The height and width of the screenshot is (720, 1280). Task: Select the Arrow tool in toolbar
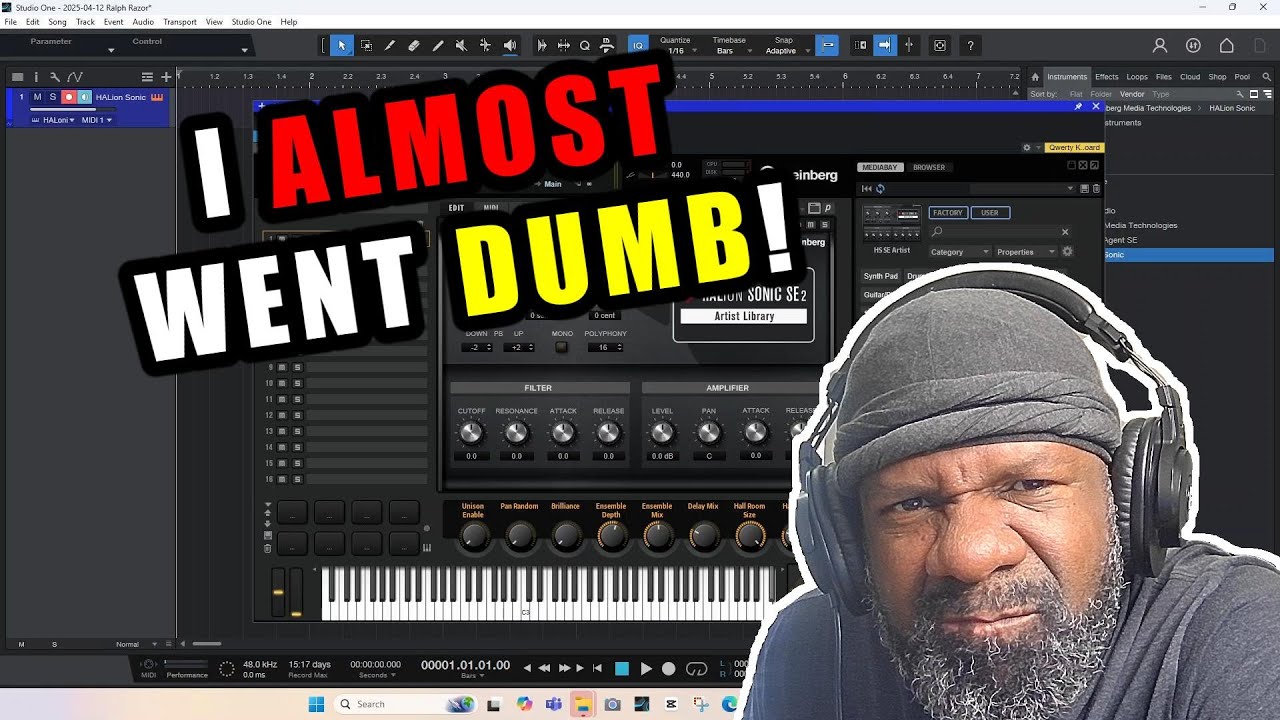point(342,45)
